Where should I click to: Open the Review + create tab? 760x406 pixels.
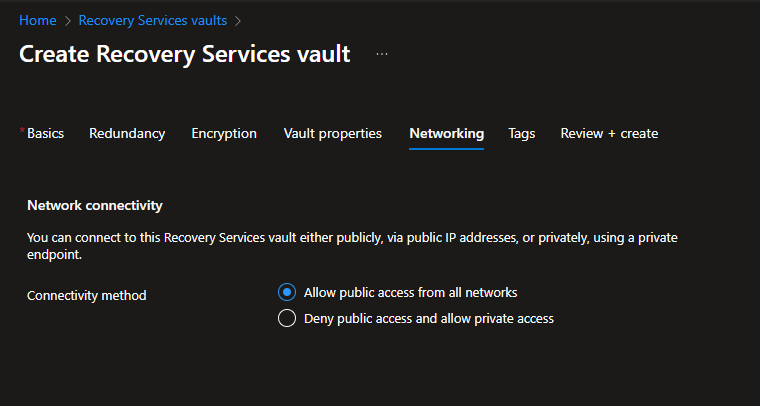coord(609,133)
